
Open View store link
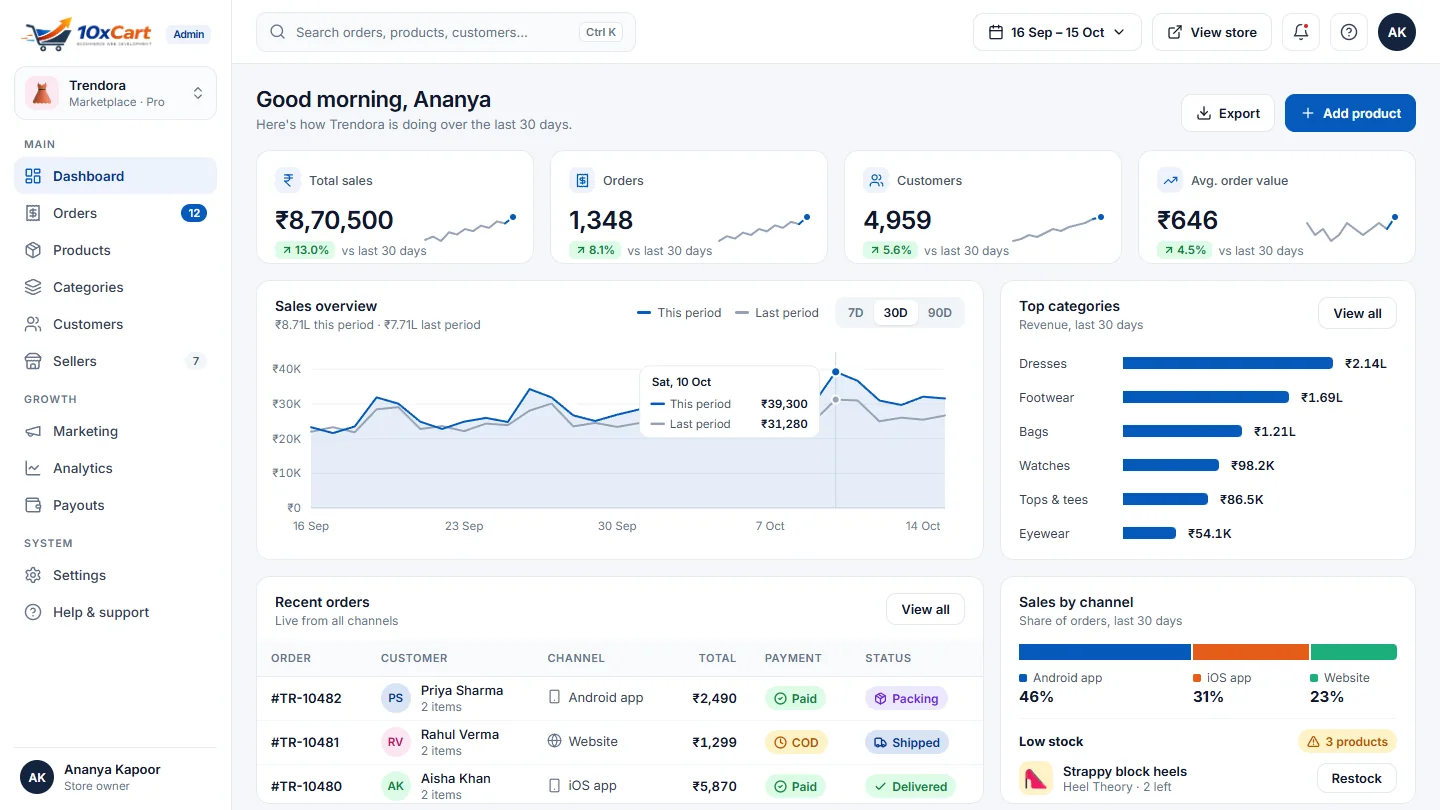(x=1212, y=32)
